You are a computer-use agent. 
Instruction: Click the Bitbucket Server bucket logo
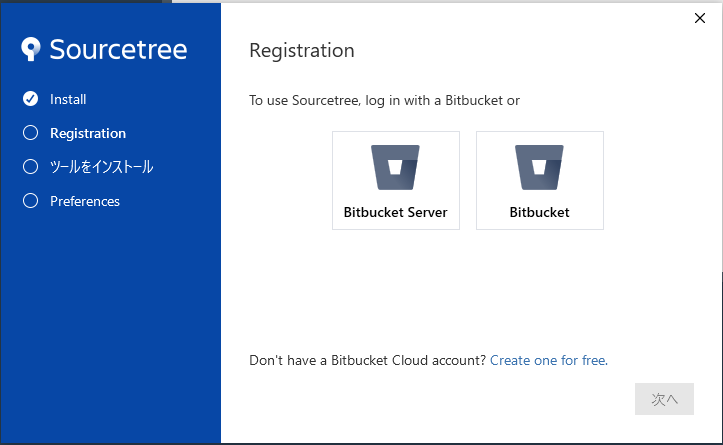[x=395, y=167]
